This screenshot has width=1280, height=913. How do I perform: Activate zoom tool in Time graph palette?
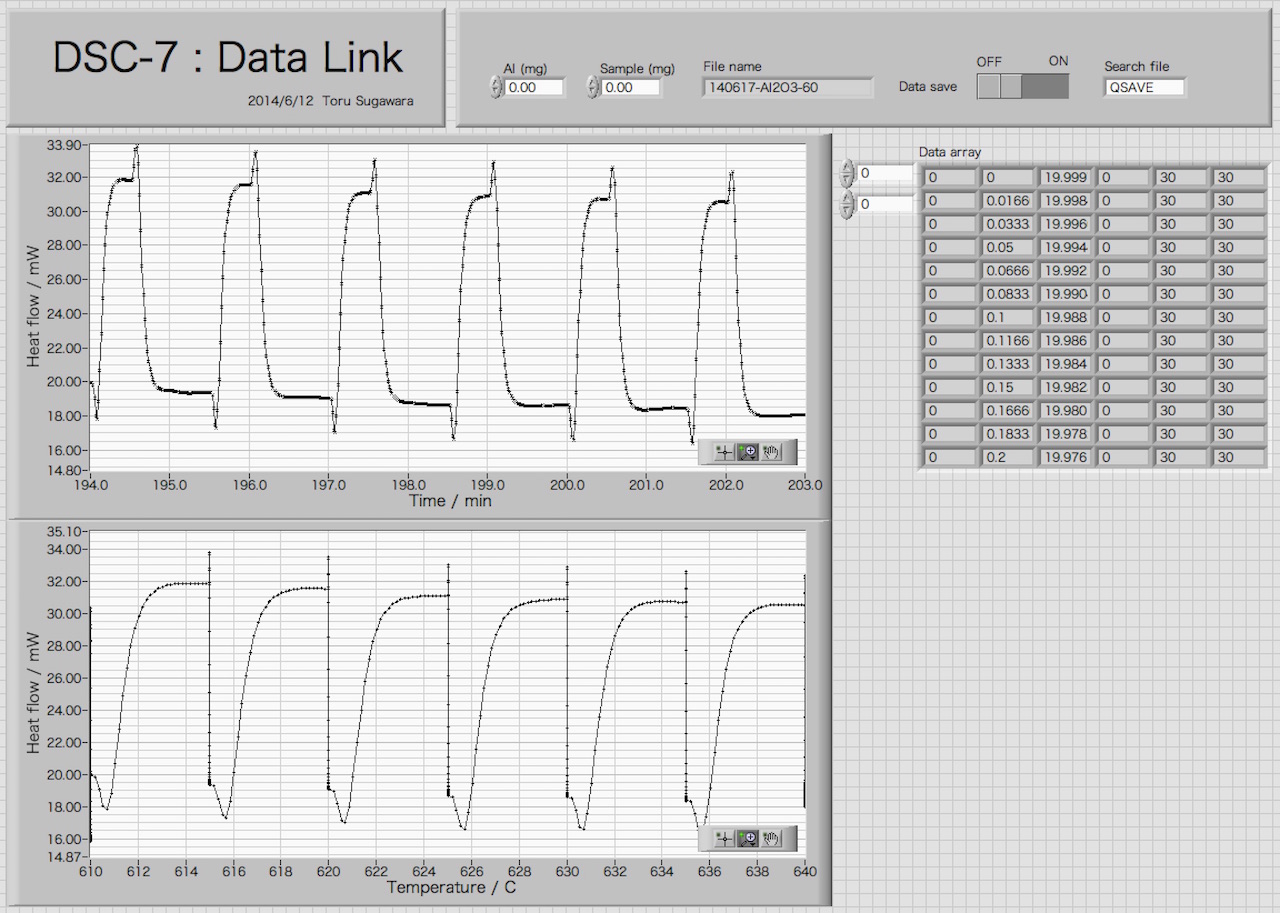click(747, 452)
